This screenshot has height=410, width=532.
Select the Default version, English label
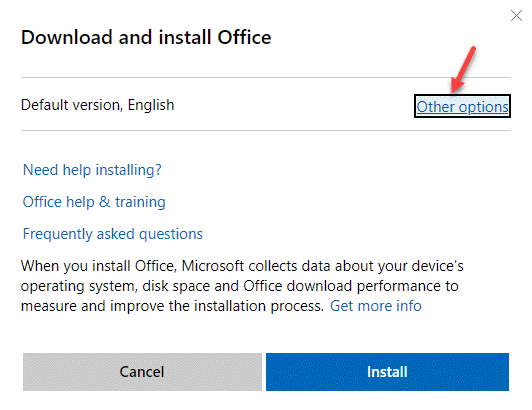click(x=97, y=105)
